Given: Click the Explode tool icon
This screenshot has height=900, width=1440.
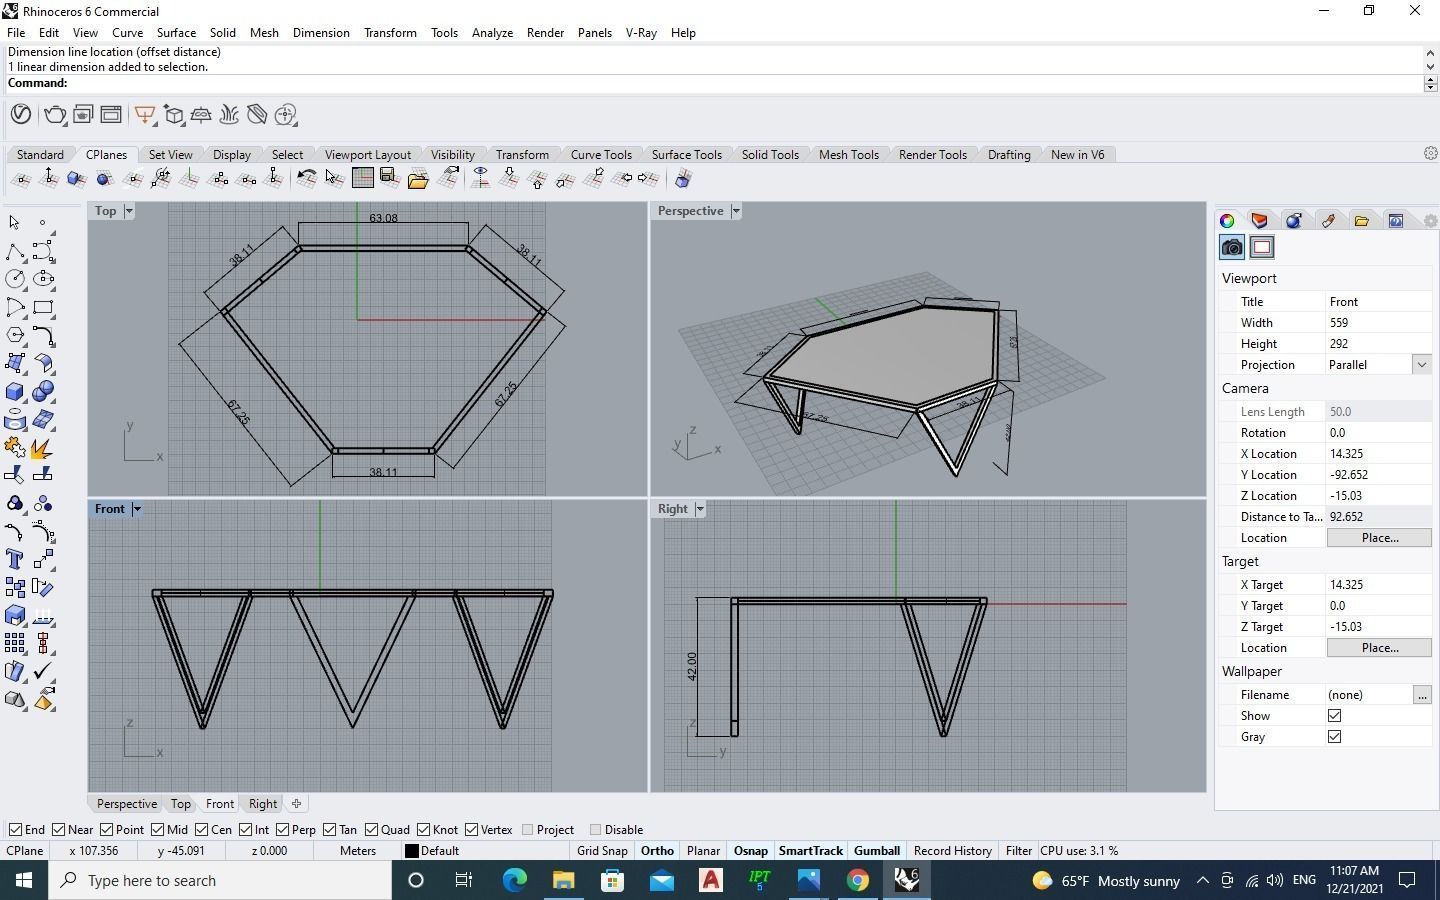Looking at the screenshot, I should tap(43, 448).
